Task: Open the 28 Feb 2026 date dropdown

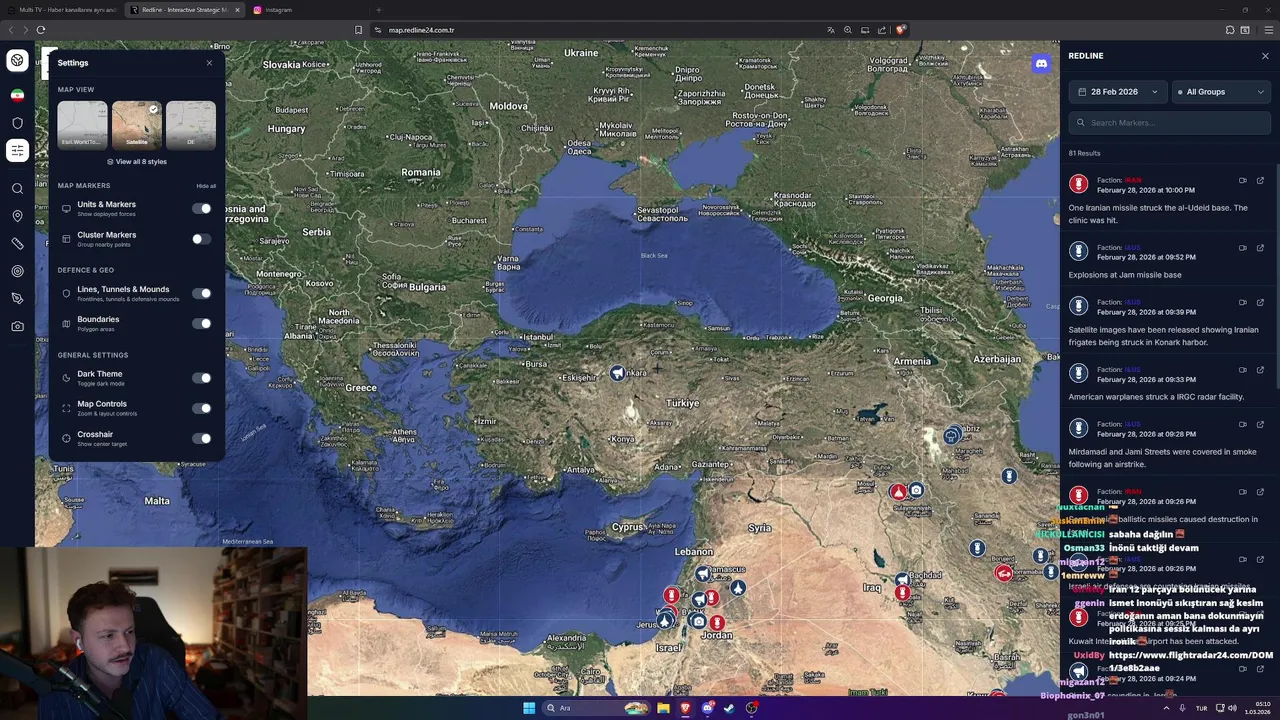Action: tap(1117, 92)
